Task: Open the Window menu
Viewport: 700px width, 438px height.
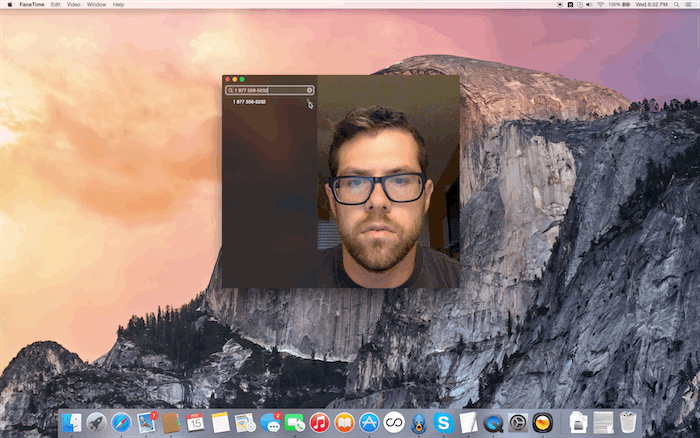Action: click(x=96, y=4)
